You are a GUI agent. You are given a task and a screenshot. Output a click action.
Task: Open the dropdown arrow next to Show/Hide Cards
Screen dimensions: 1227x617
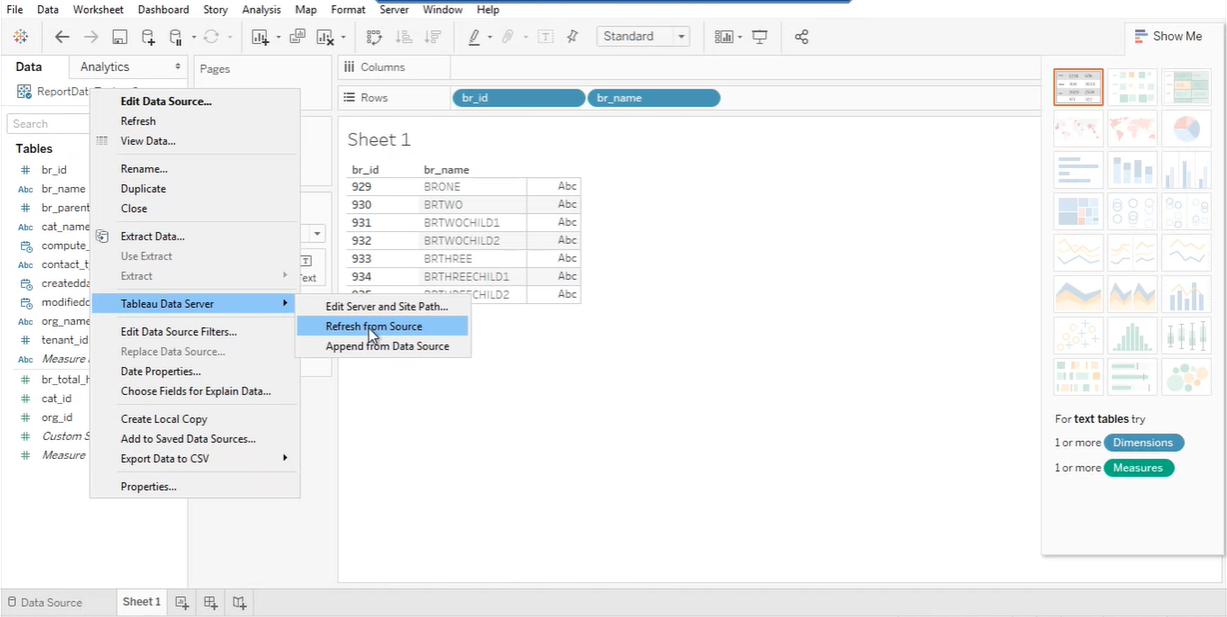(741, 38)
